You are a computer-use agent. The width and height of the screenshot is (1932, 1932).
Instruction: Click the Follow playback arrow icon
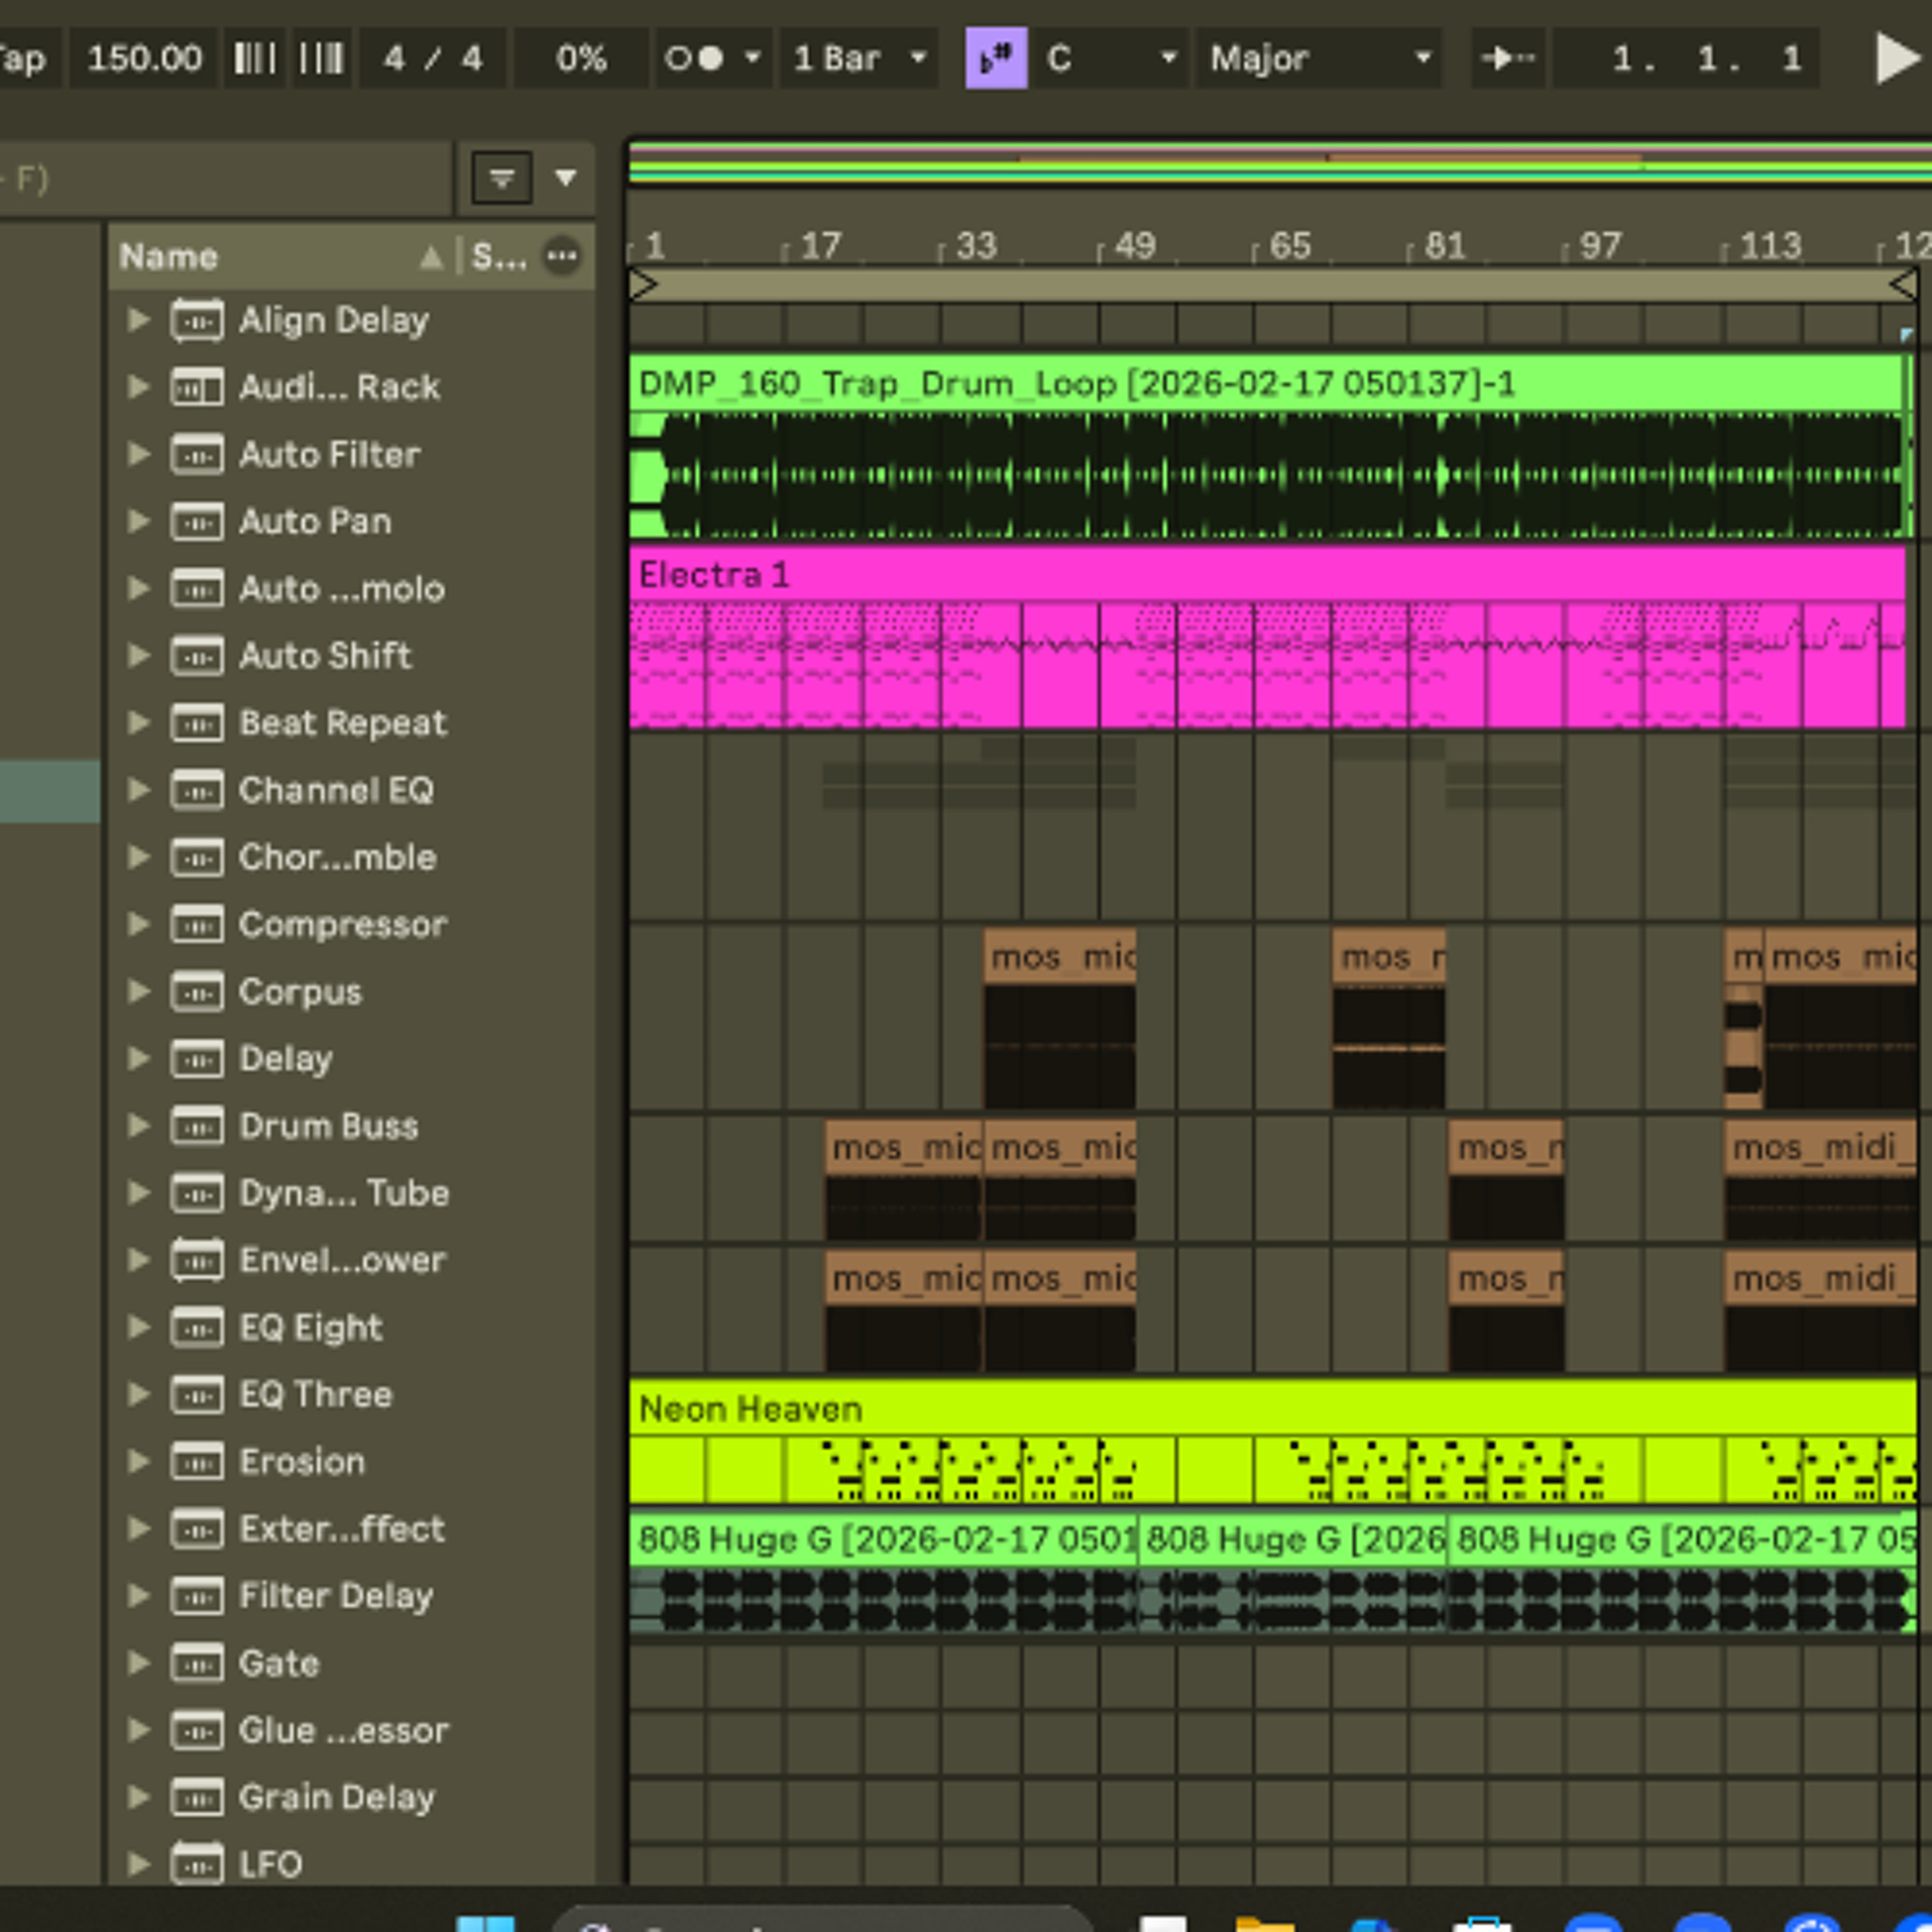1508,58
